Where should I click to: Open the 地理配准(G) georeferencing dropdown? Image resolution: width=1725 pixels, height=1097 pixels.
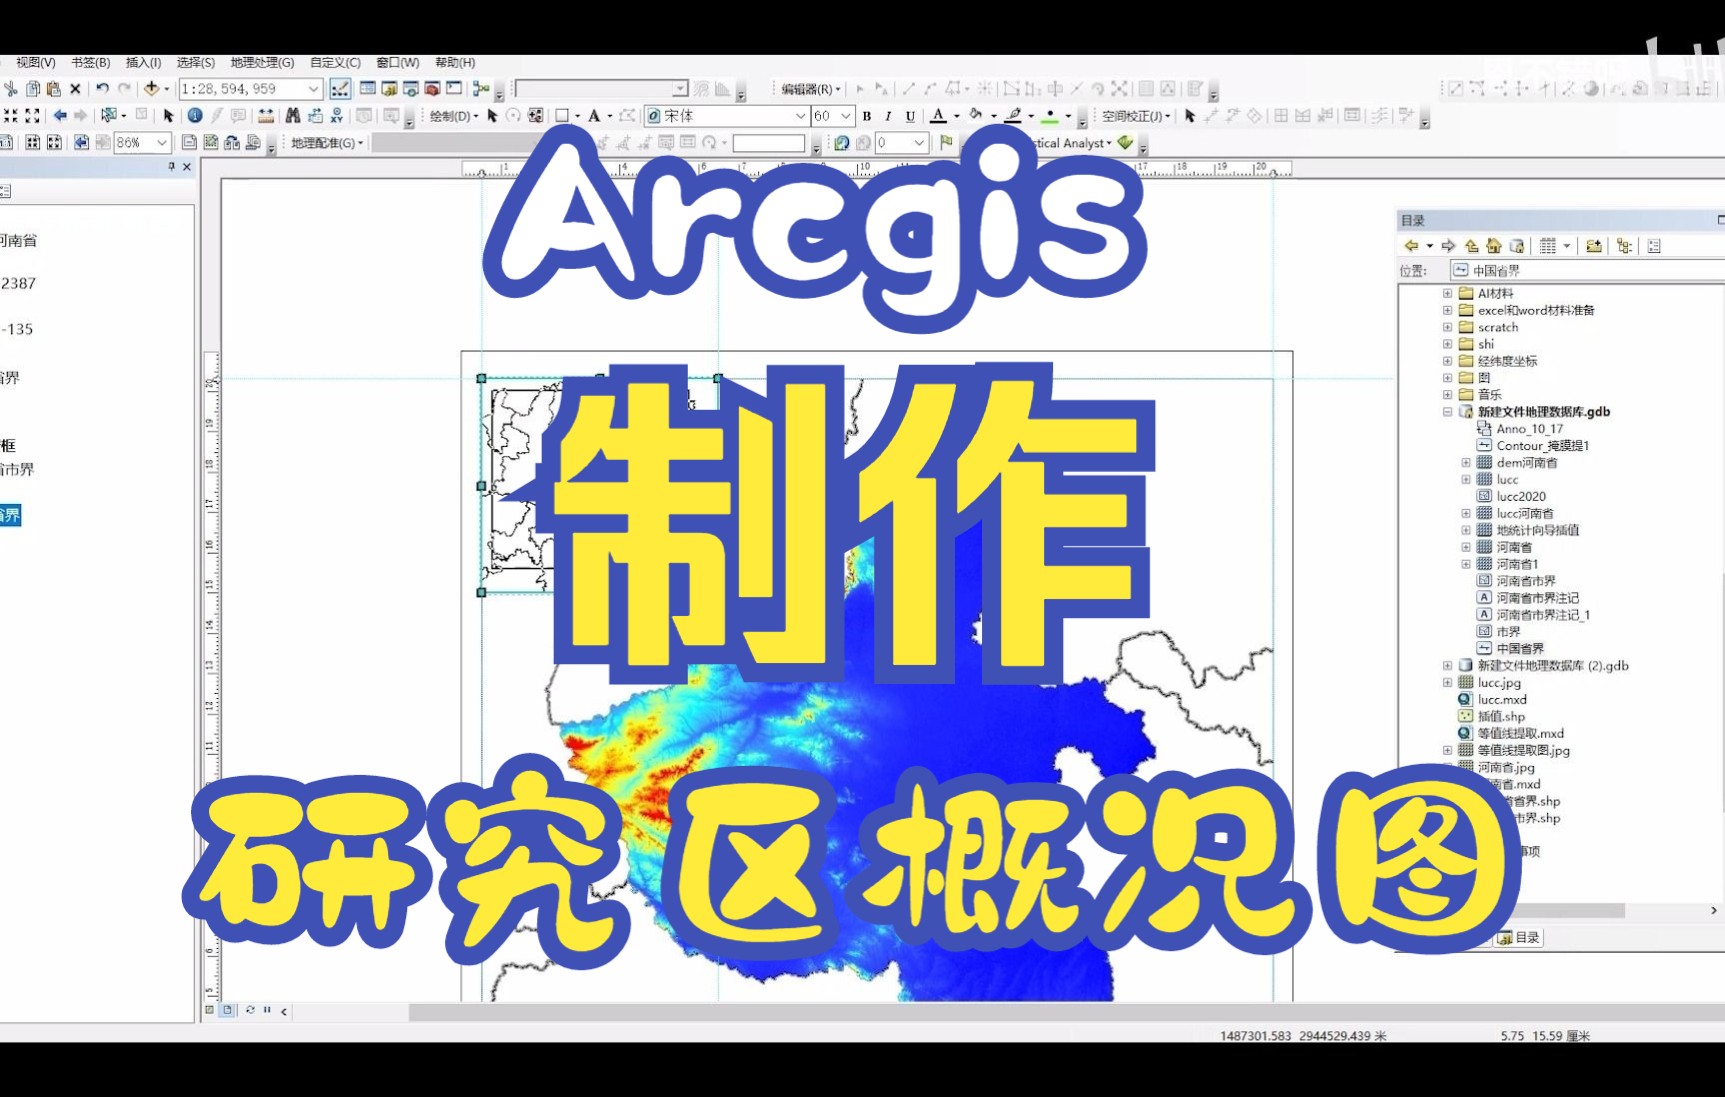point(327,143)
